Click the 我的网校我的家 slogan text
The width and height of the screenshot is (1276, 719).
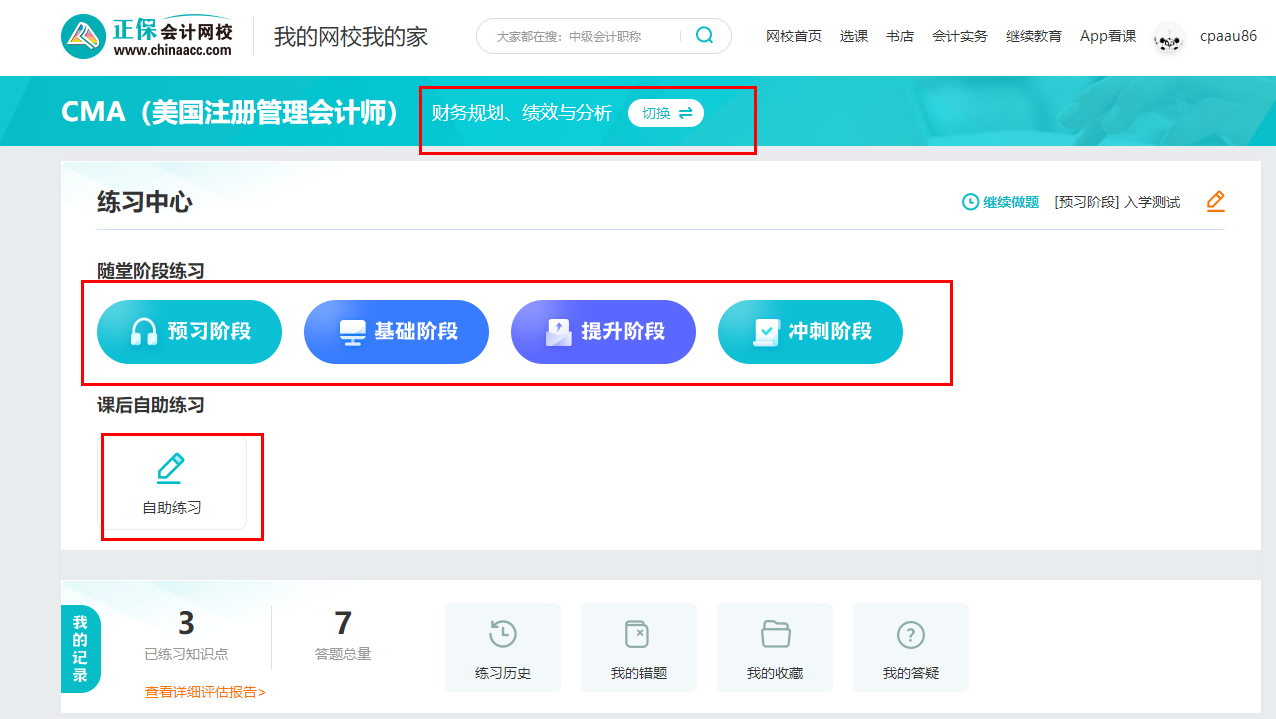pyautogui.click(x=351, y=37)
